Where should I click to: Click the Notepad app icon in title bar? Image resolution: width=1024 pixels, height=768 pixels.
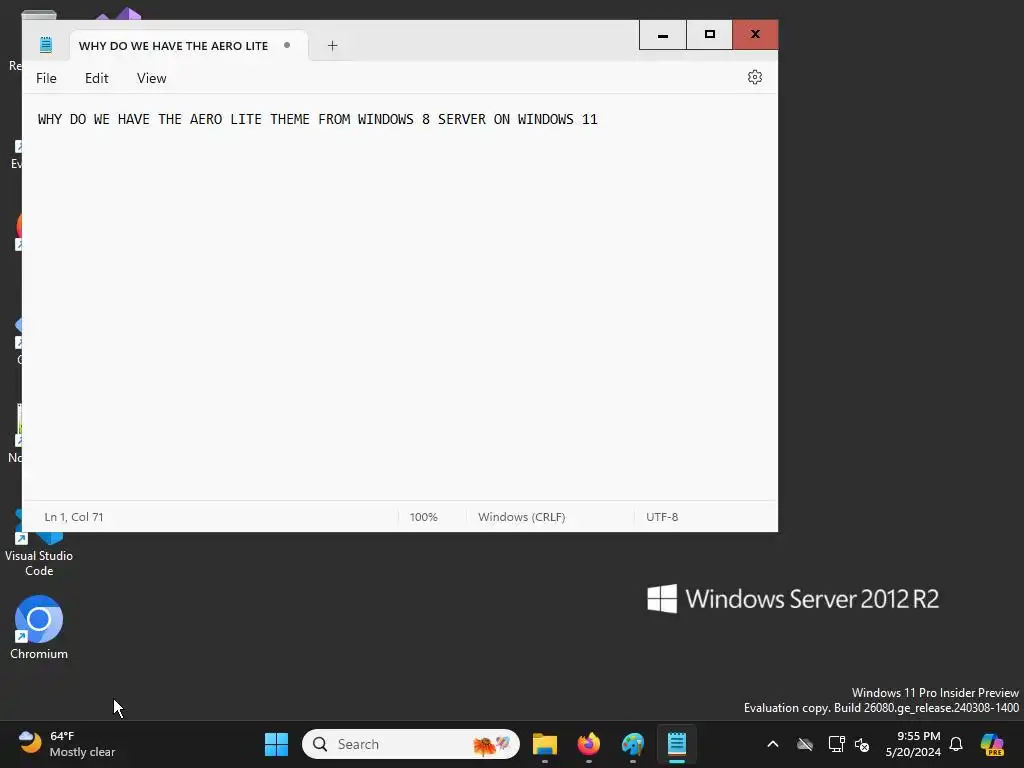(x=46, y=45)
